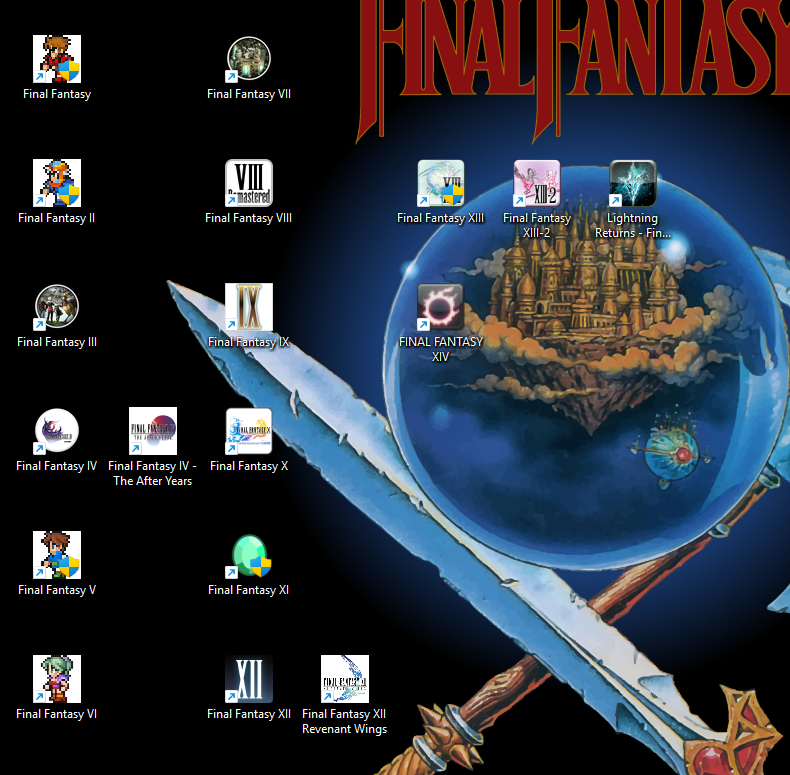Click the 'Final Fantasy VIII' label text
Image resolution: width=790 pixels, height=775 pixels.
coord(248,218)
